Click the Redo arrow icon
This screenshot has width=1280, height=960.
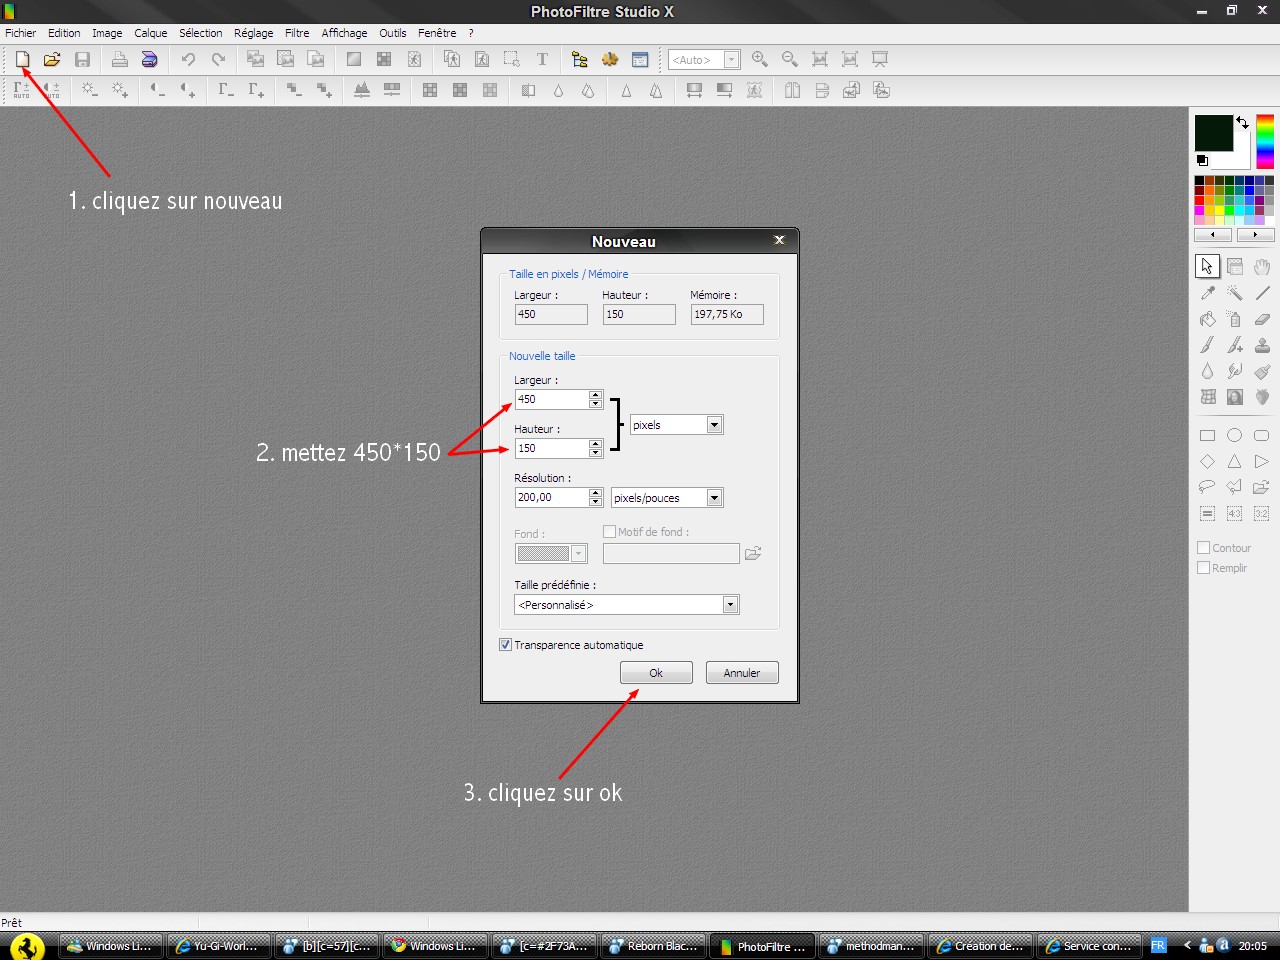pyautogui.click(x=218, y=59)
